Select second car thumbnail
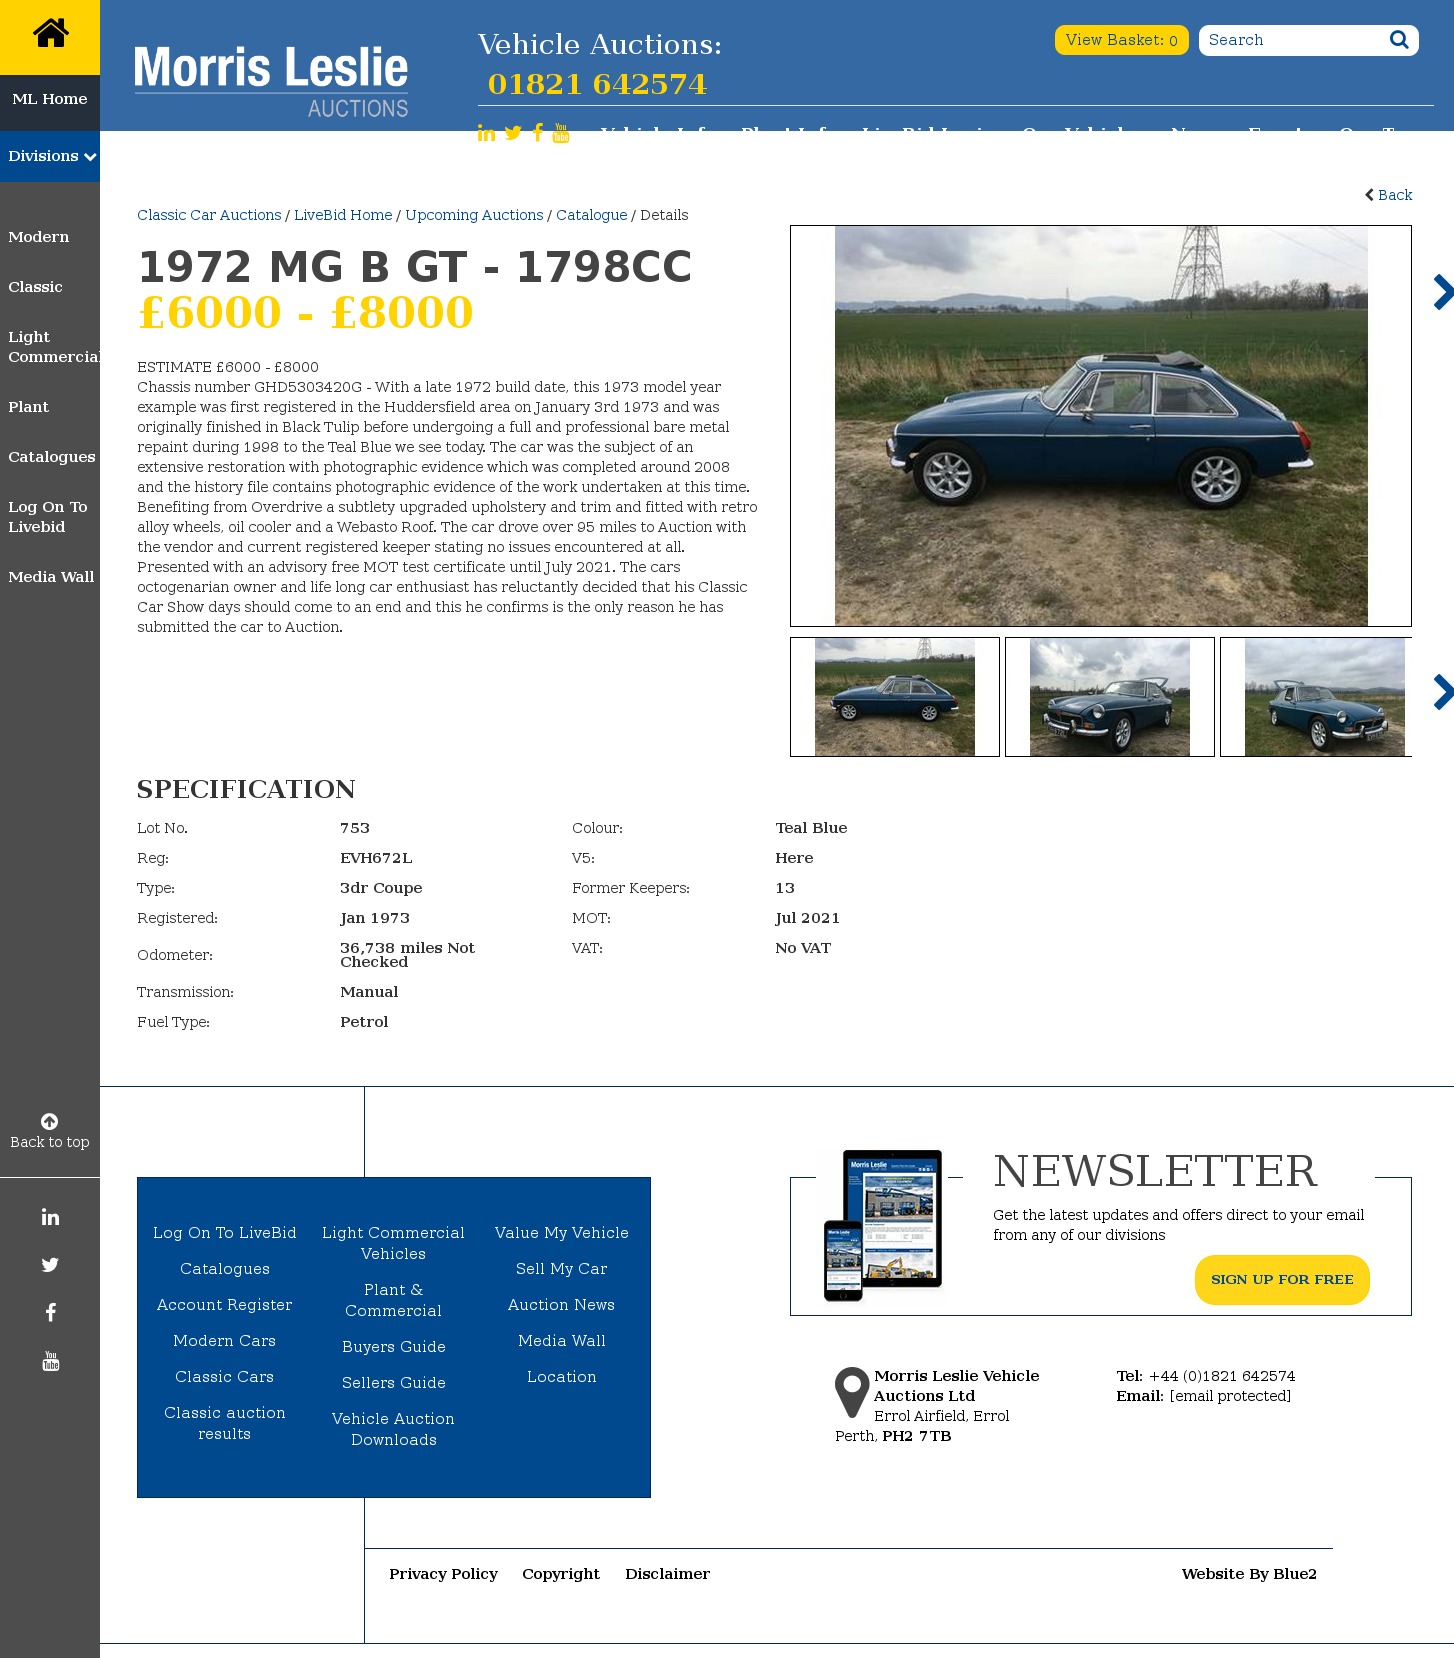The height and width of the screenshot is (1658, 1454). point(1110,697)
